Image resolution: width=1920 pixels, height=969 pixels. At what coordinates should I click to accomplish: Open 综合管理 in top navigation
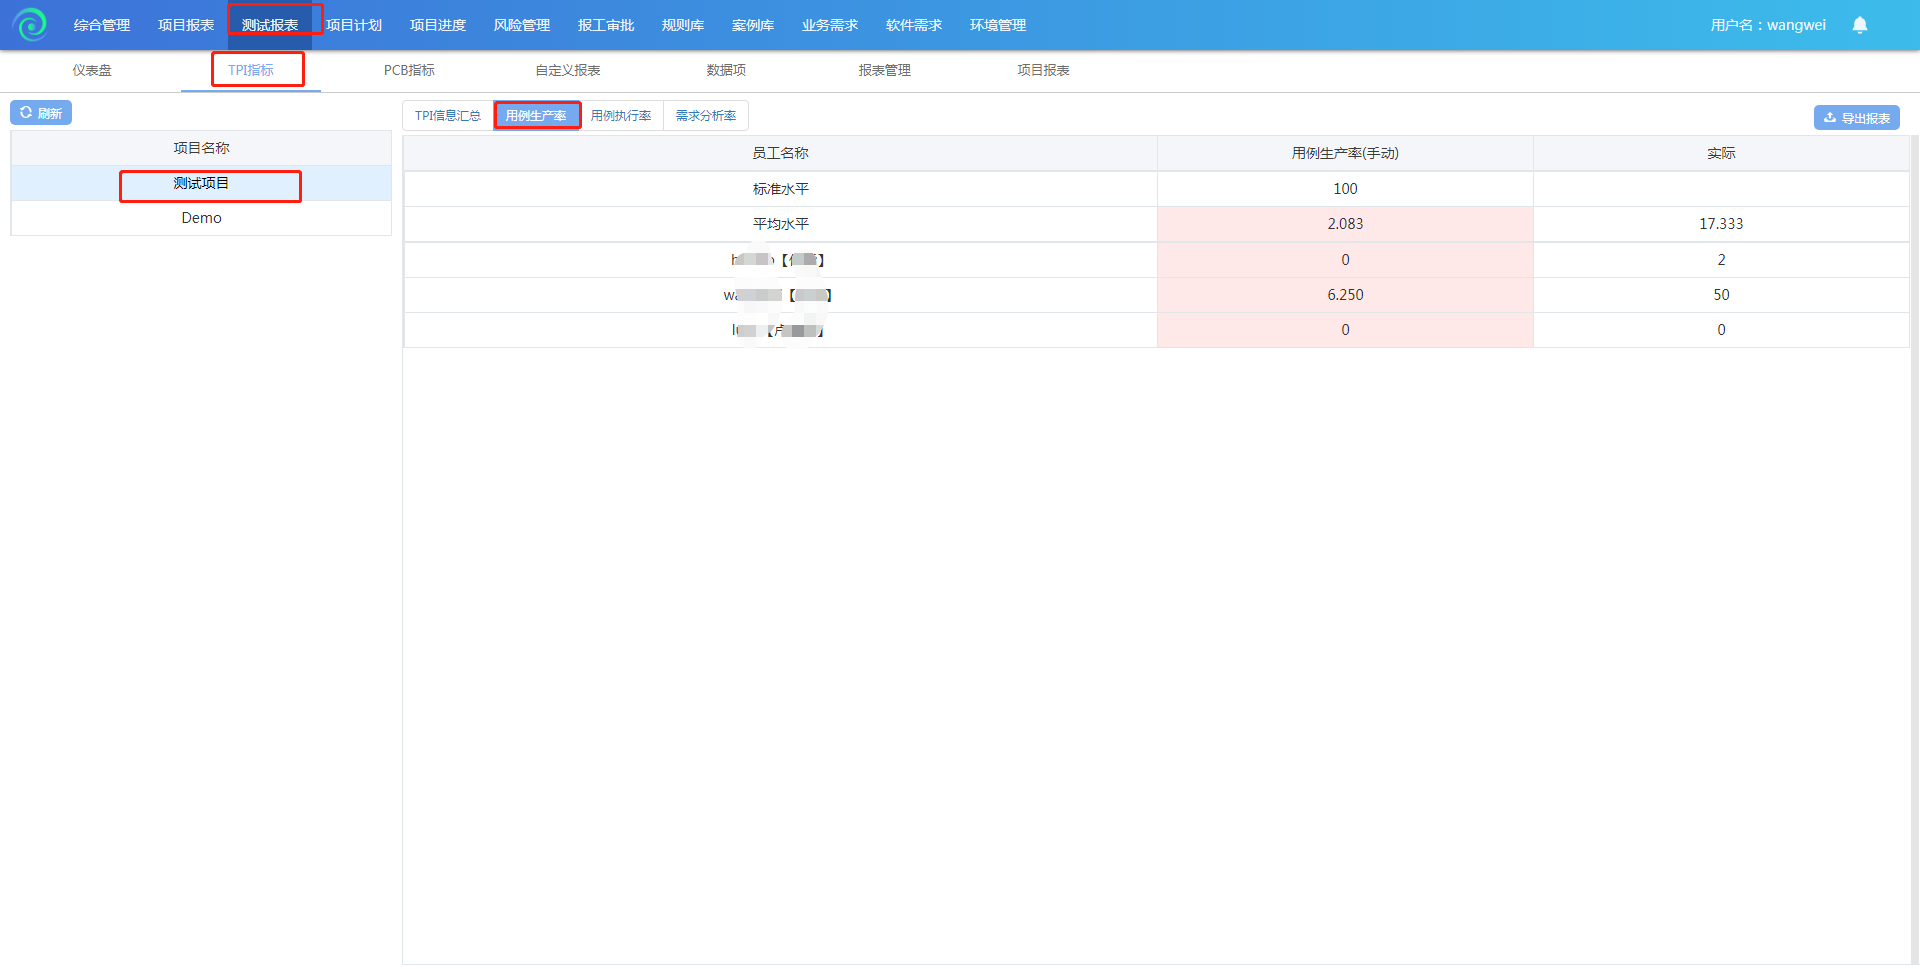(x=102, y=25)
